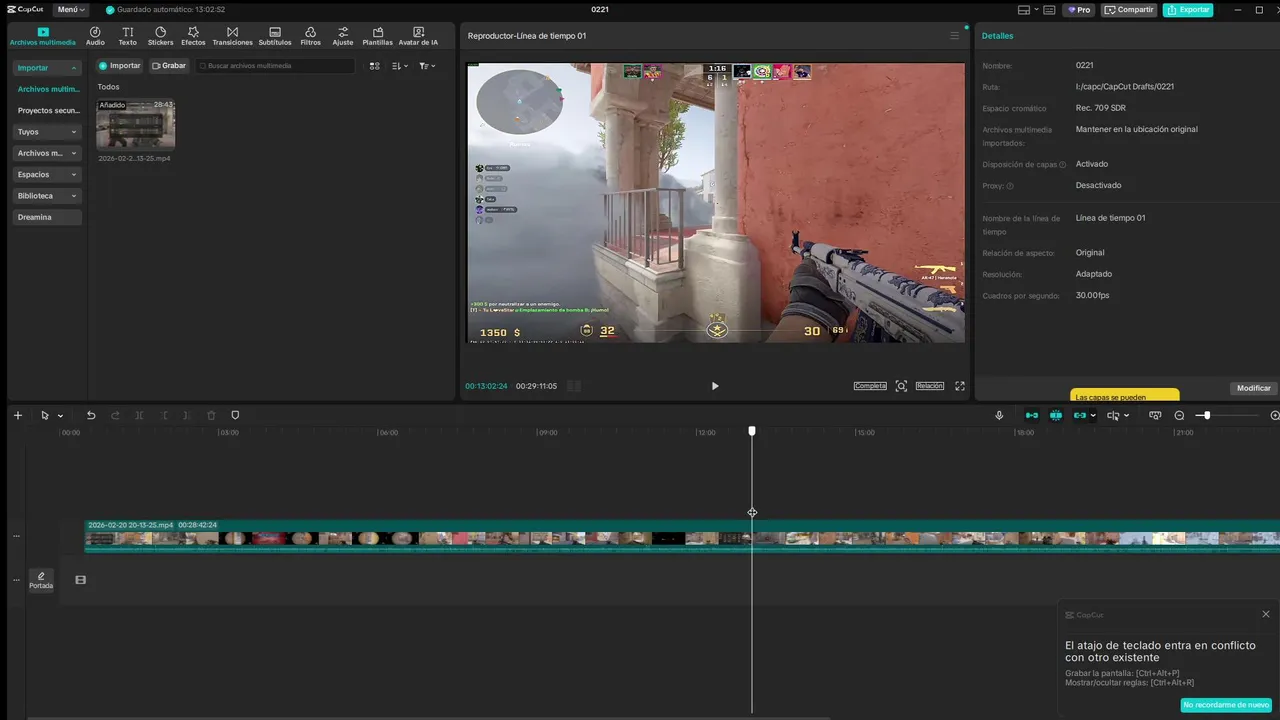This screenshot has width=1280, height=720.
Task: Select Dreamina in sidebar
Action: coord(47,217)
